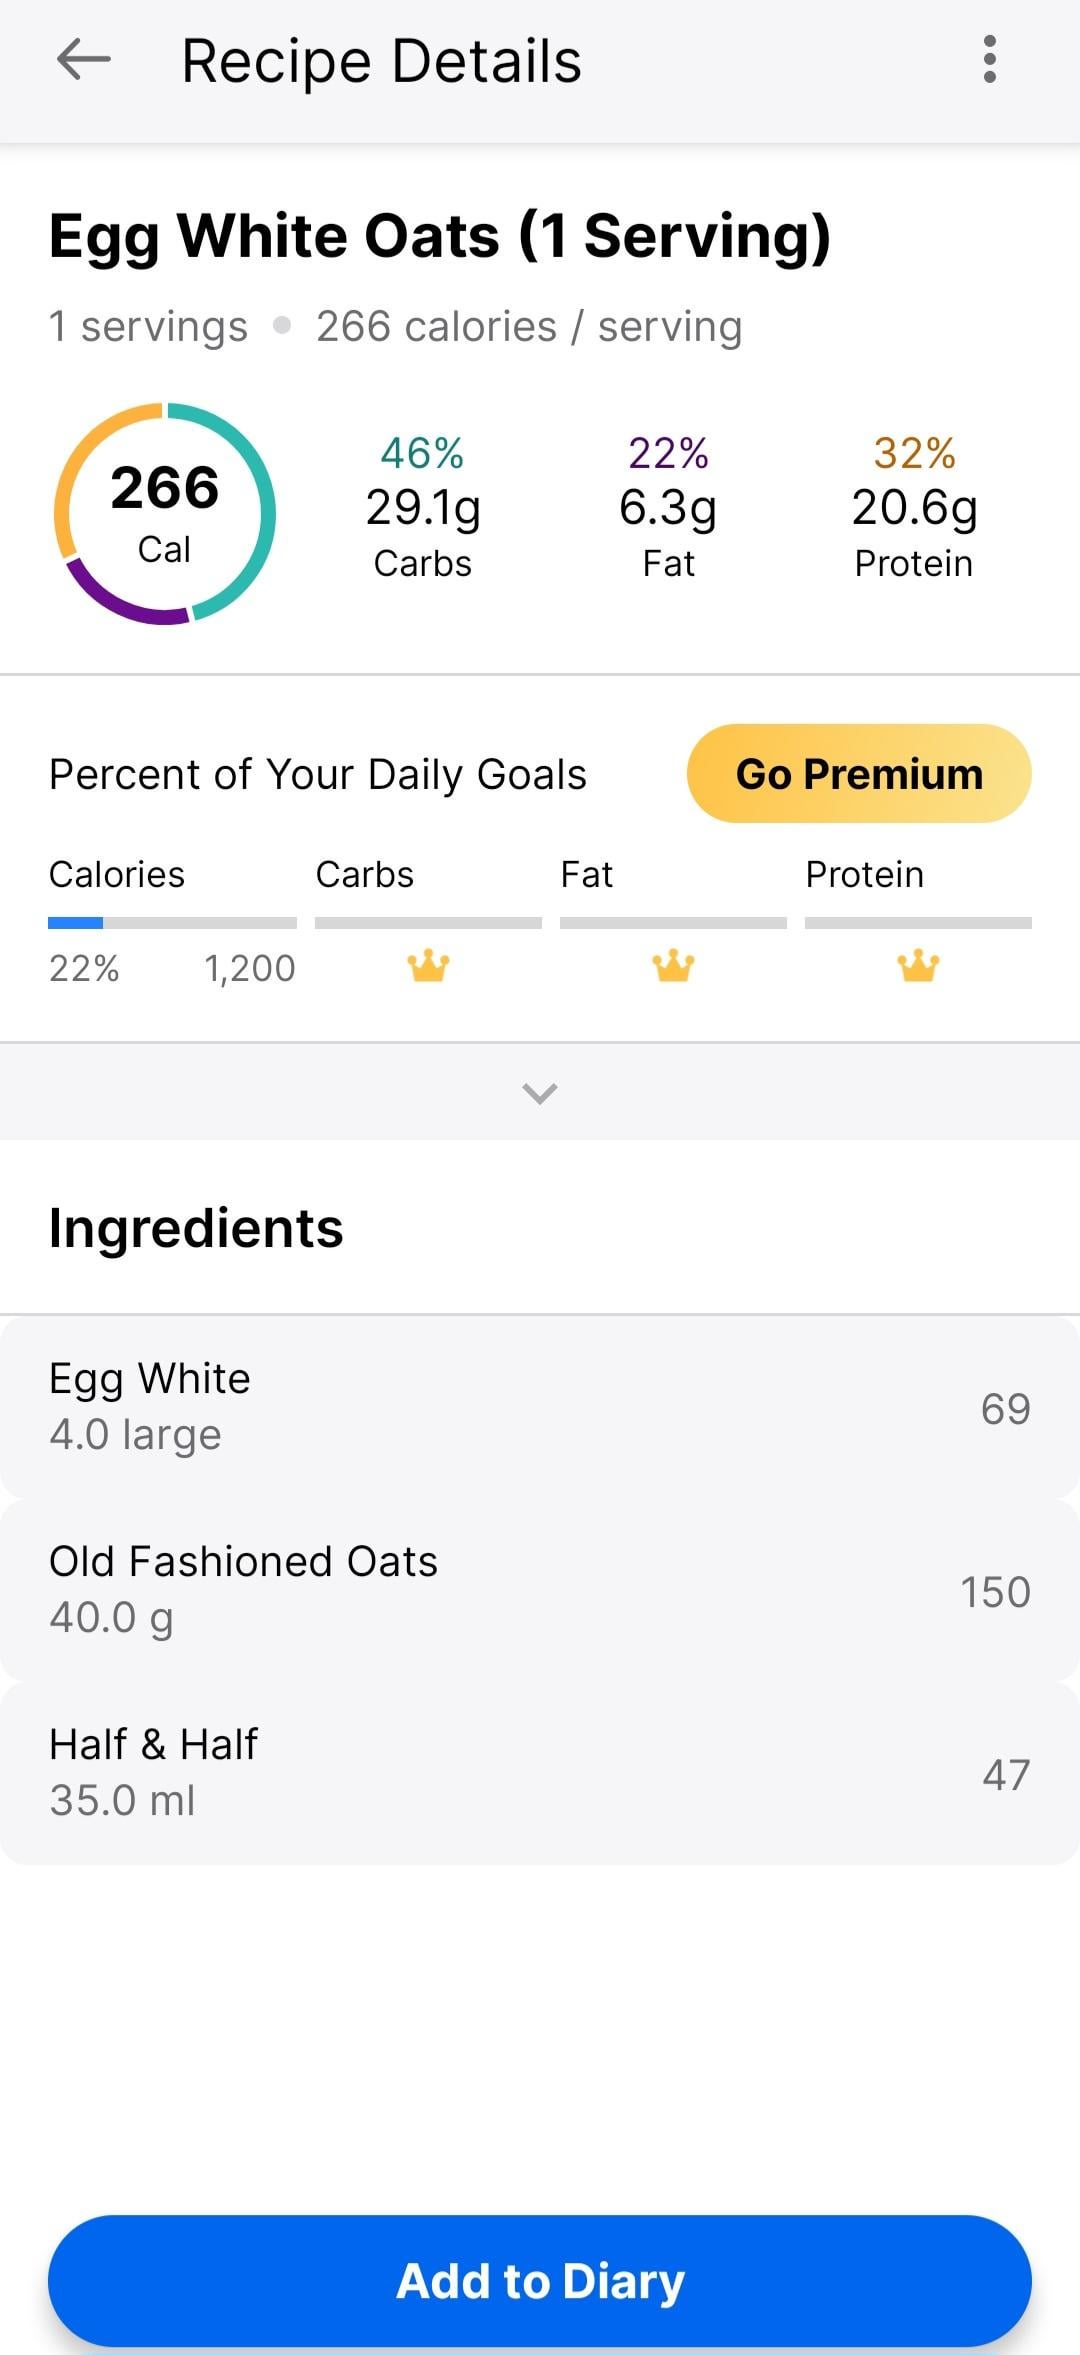Tap the Protein goal progress bar
Image resolution: width=1080 pixels, height=2355 pixels.
[x=918, y=923]
